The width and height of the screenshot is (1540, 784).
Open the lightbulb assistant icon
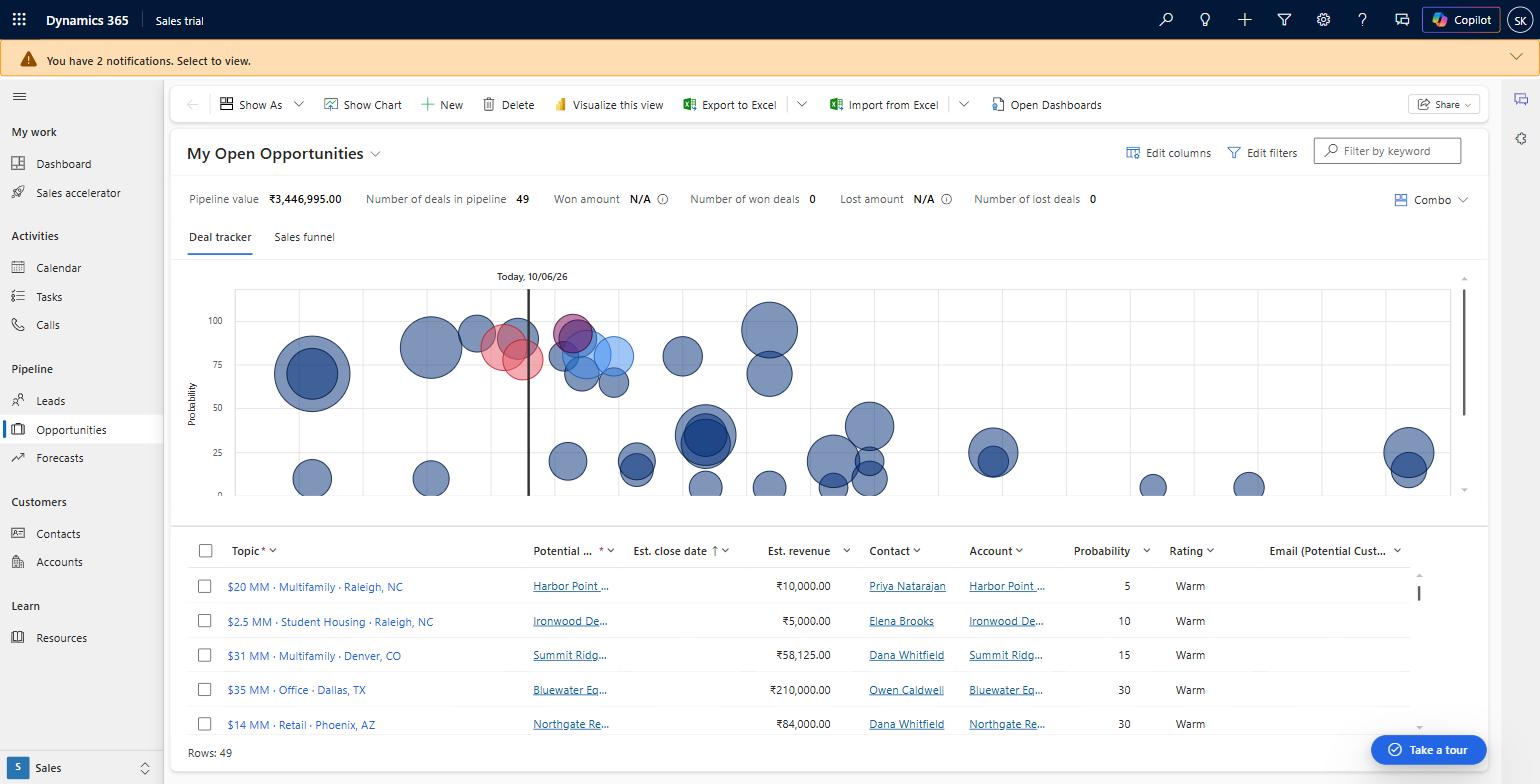pyautogui.click(x=1205, y=20)
